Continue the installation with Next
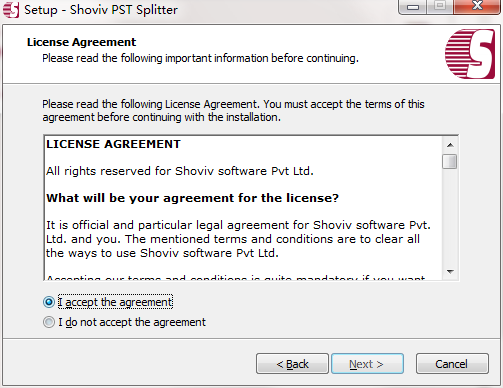 [367, 364]
